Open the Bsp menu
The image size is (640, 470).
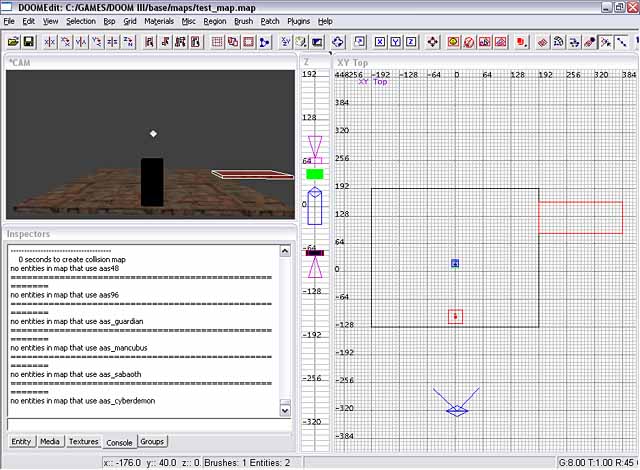click(109, 21)
